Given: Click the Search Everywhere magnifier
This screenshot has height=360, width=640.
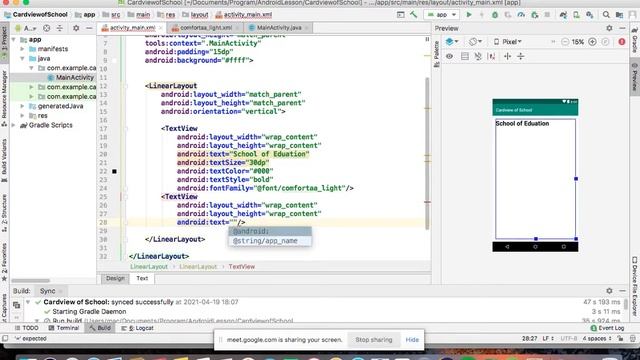Looking at the screenshot, I should coord(606,15).
